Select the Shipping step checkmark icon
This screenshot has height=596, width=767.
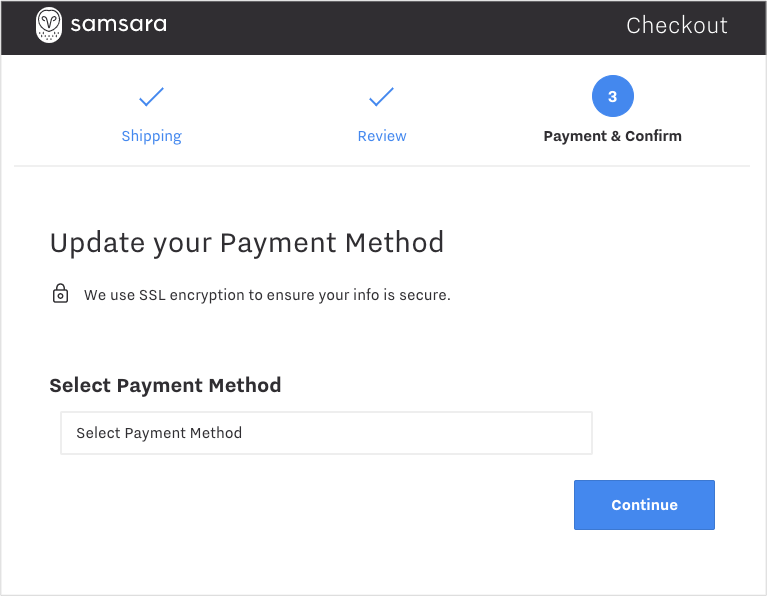pos(151,96)
